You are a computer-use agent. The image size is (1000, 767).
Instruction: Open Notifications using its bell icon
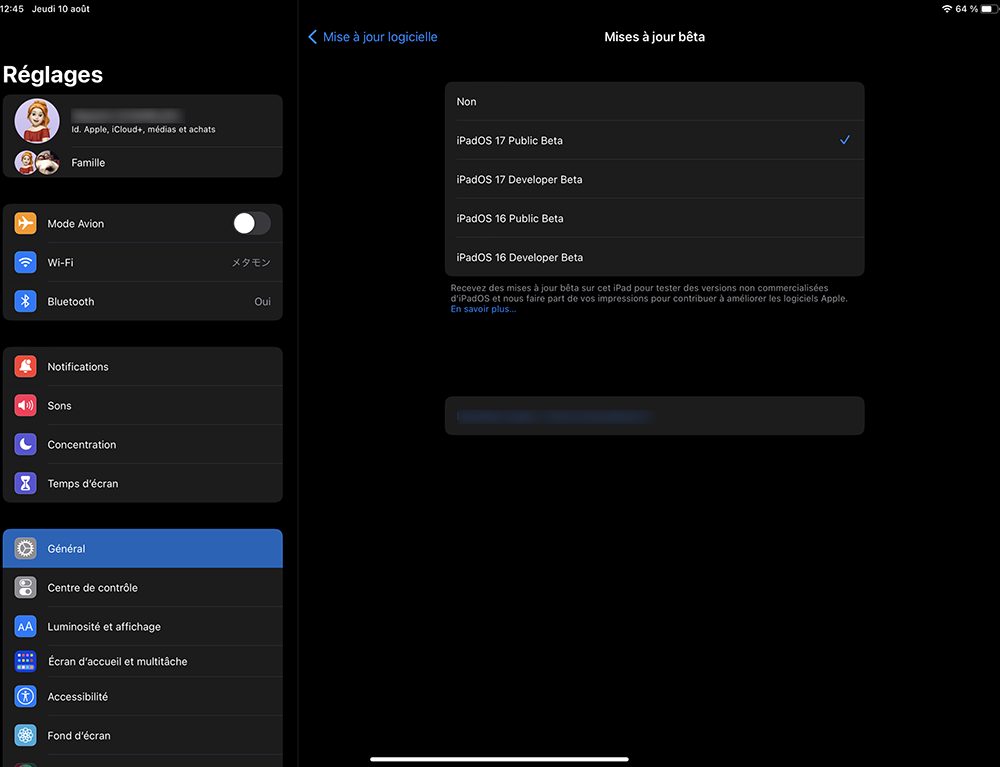25,366
